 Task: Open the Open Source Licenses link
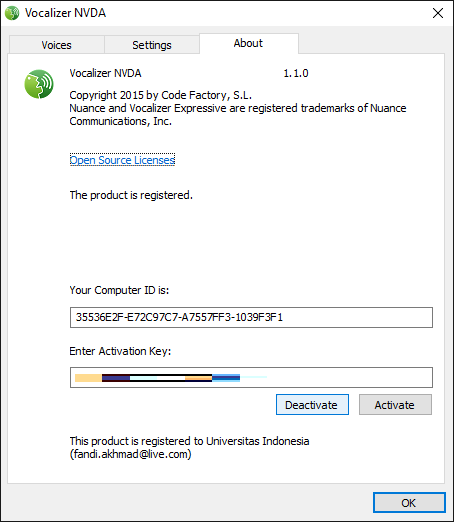click(x=122, y=160)
